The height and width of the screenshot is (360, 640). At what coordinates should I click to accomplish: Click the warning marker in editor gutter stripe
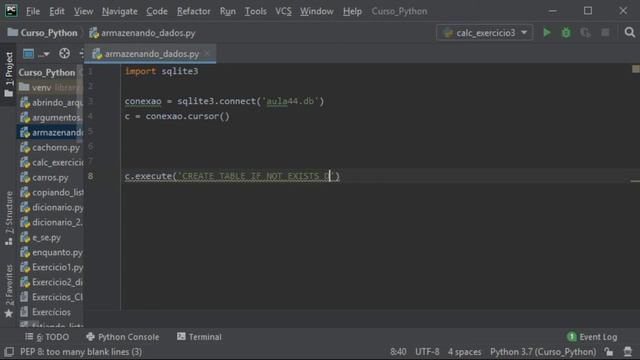click(635, 69)
